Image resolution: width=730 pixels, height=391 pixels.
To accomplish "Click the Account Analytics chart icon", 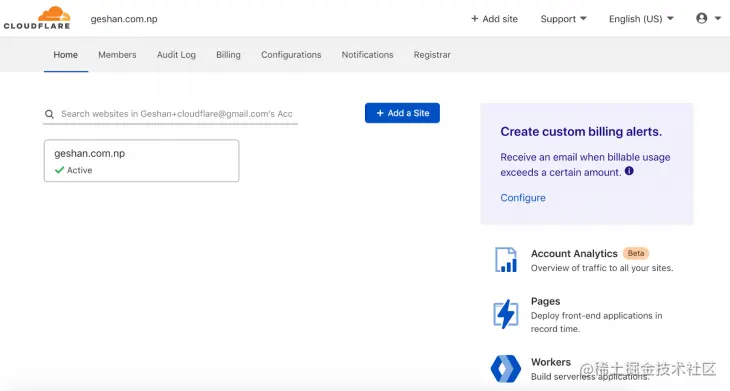I will (506, 260).
